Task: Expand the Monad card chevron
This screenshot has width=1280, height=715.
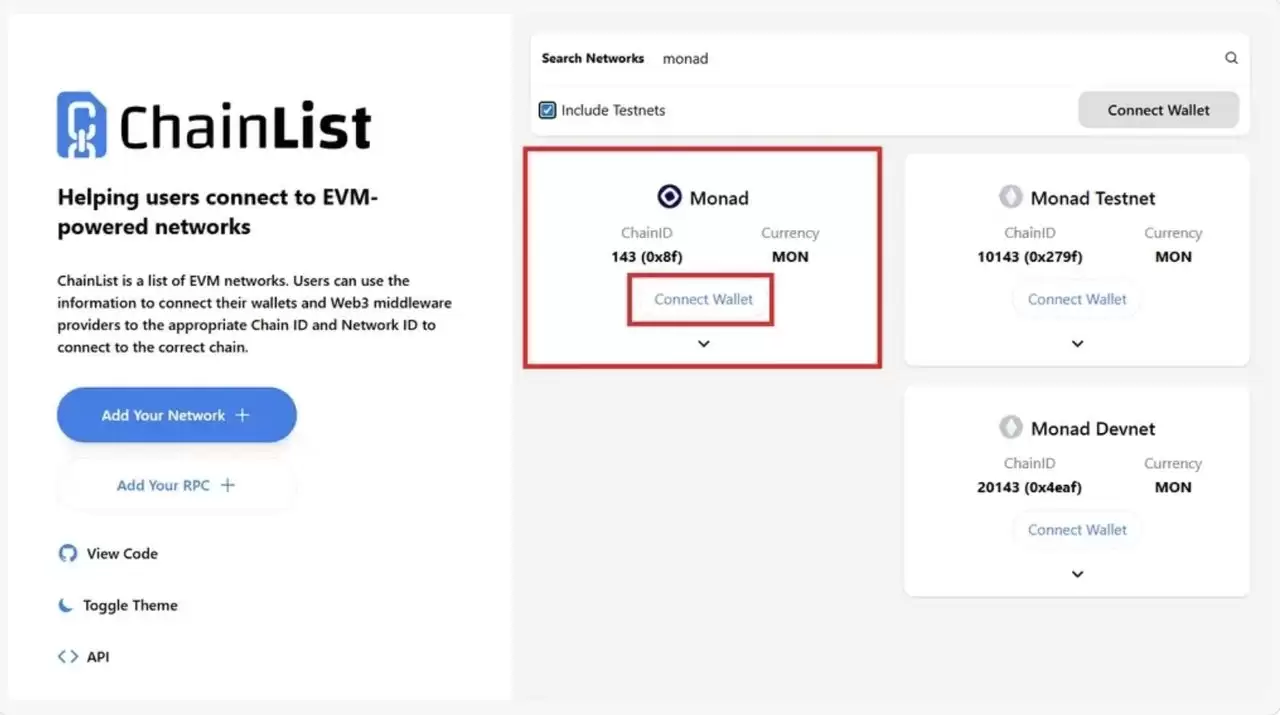Action: pyautogui.click(x=702, y=343)
